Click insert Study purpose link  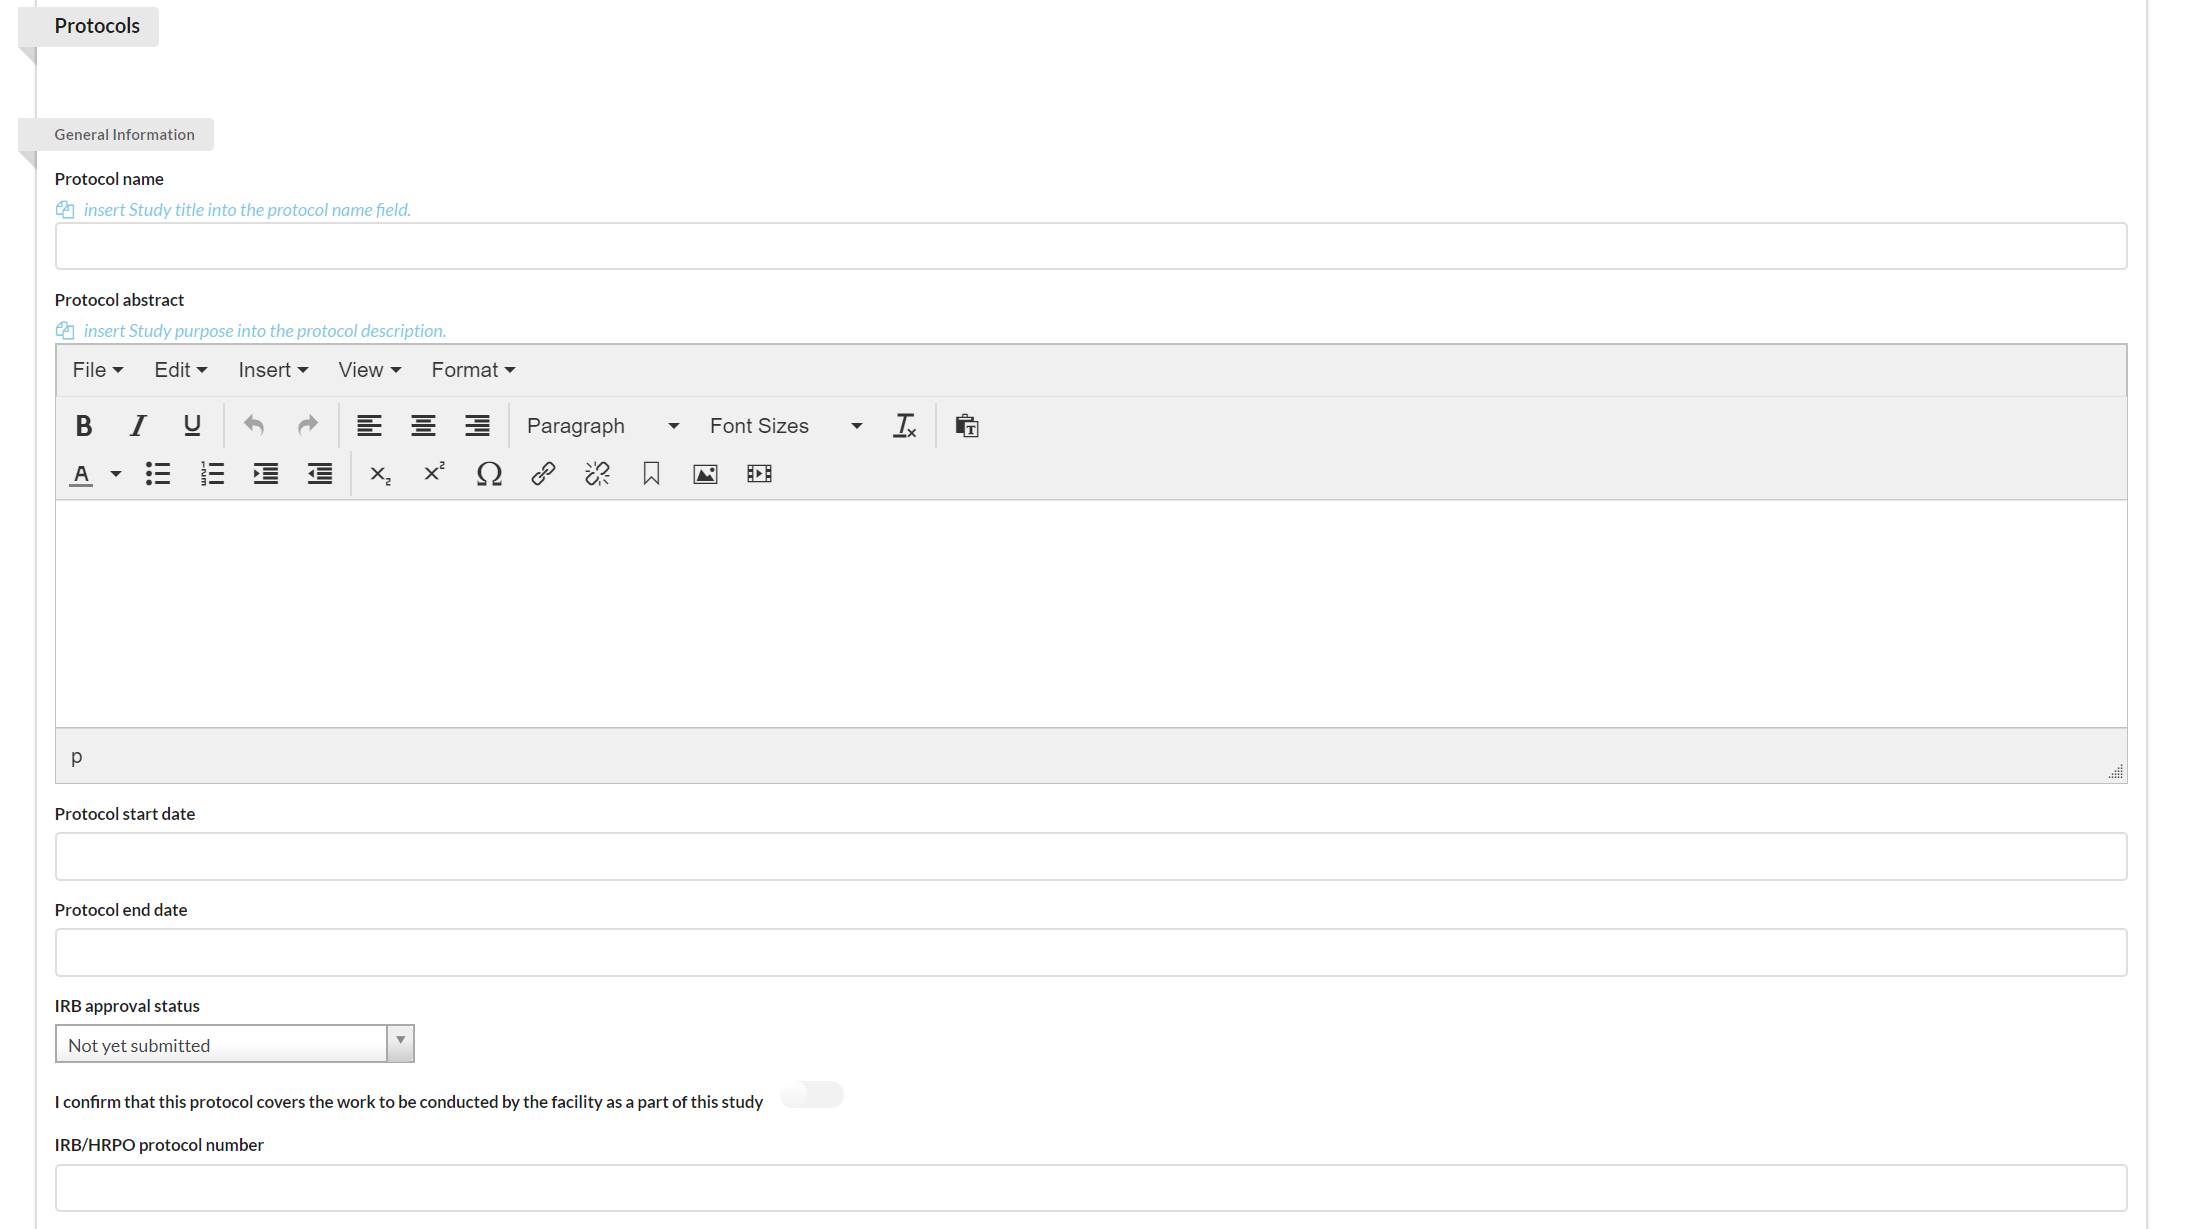[264, 331]
